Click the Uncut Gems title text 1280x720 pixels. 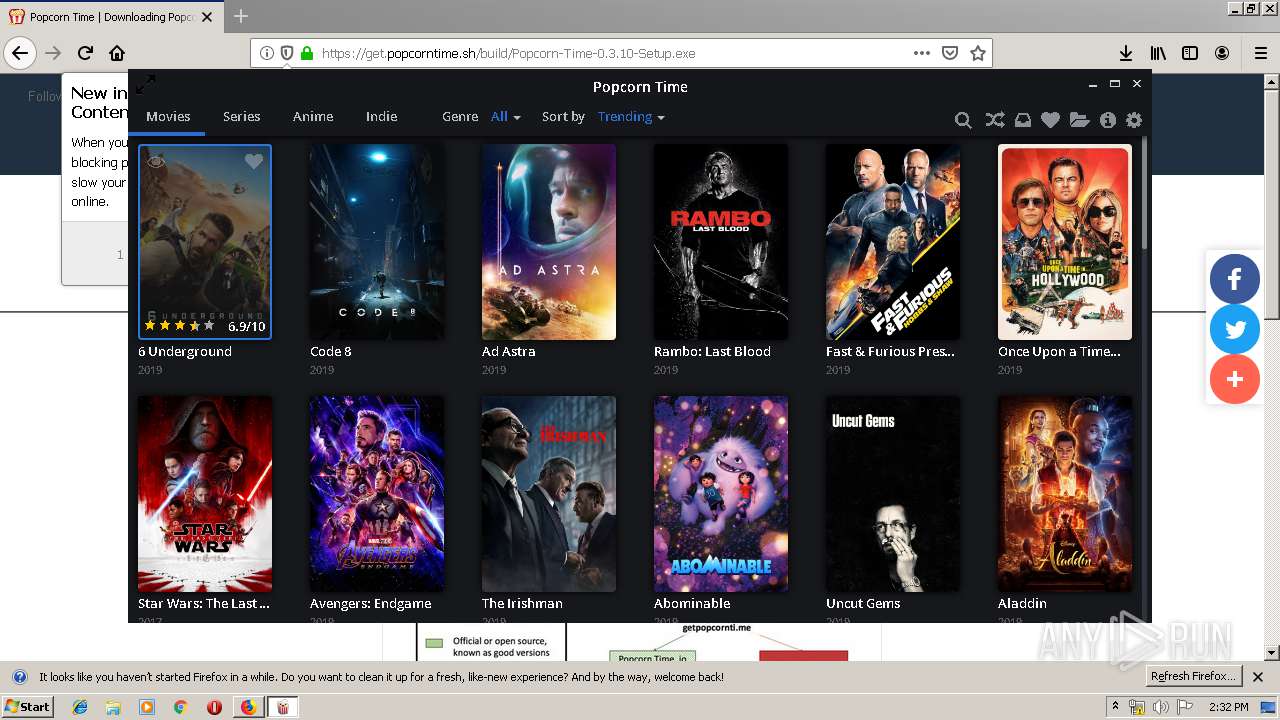863,604
